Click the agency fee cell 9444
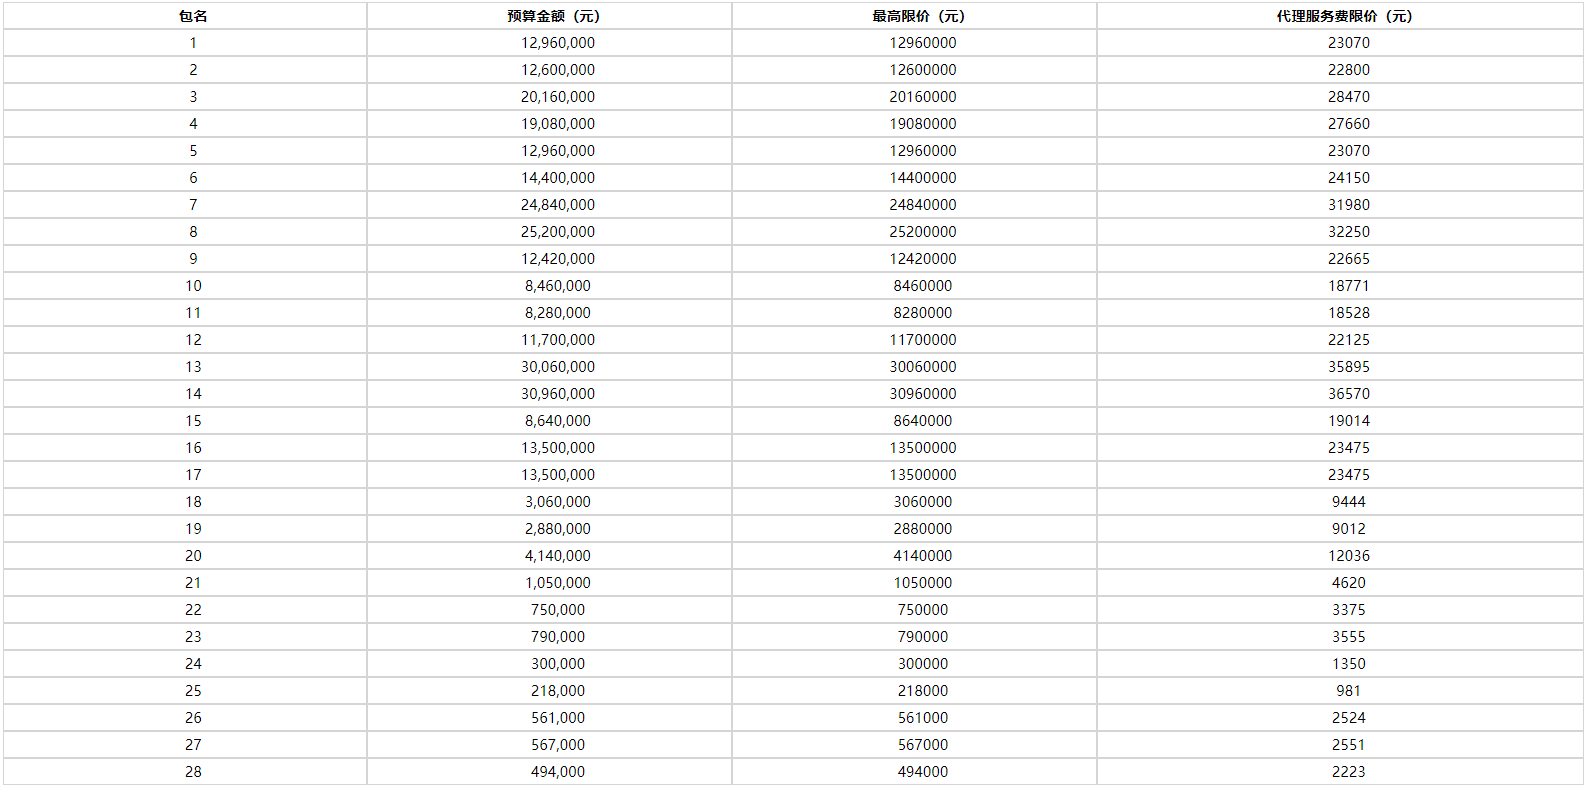 [1348, 502]
